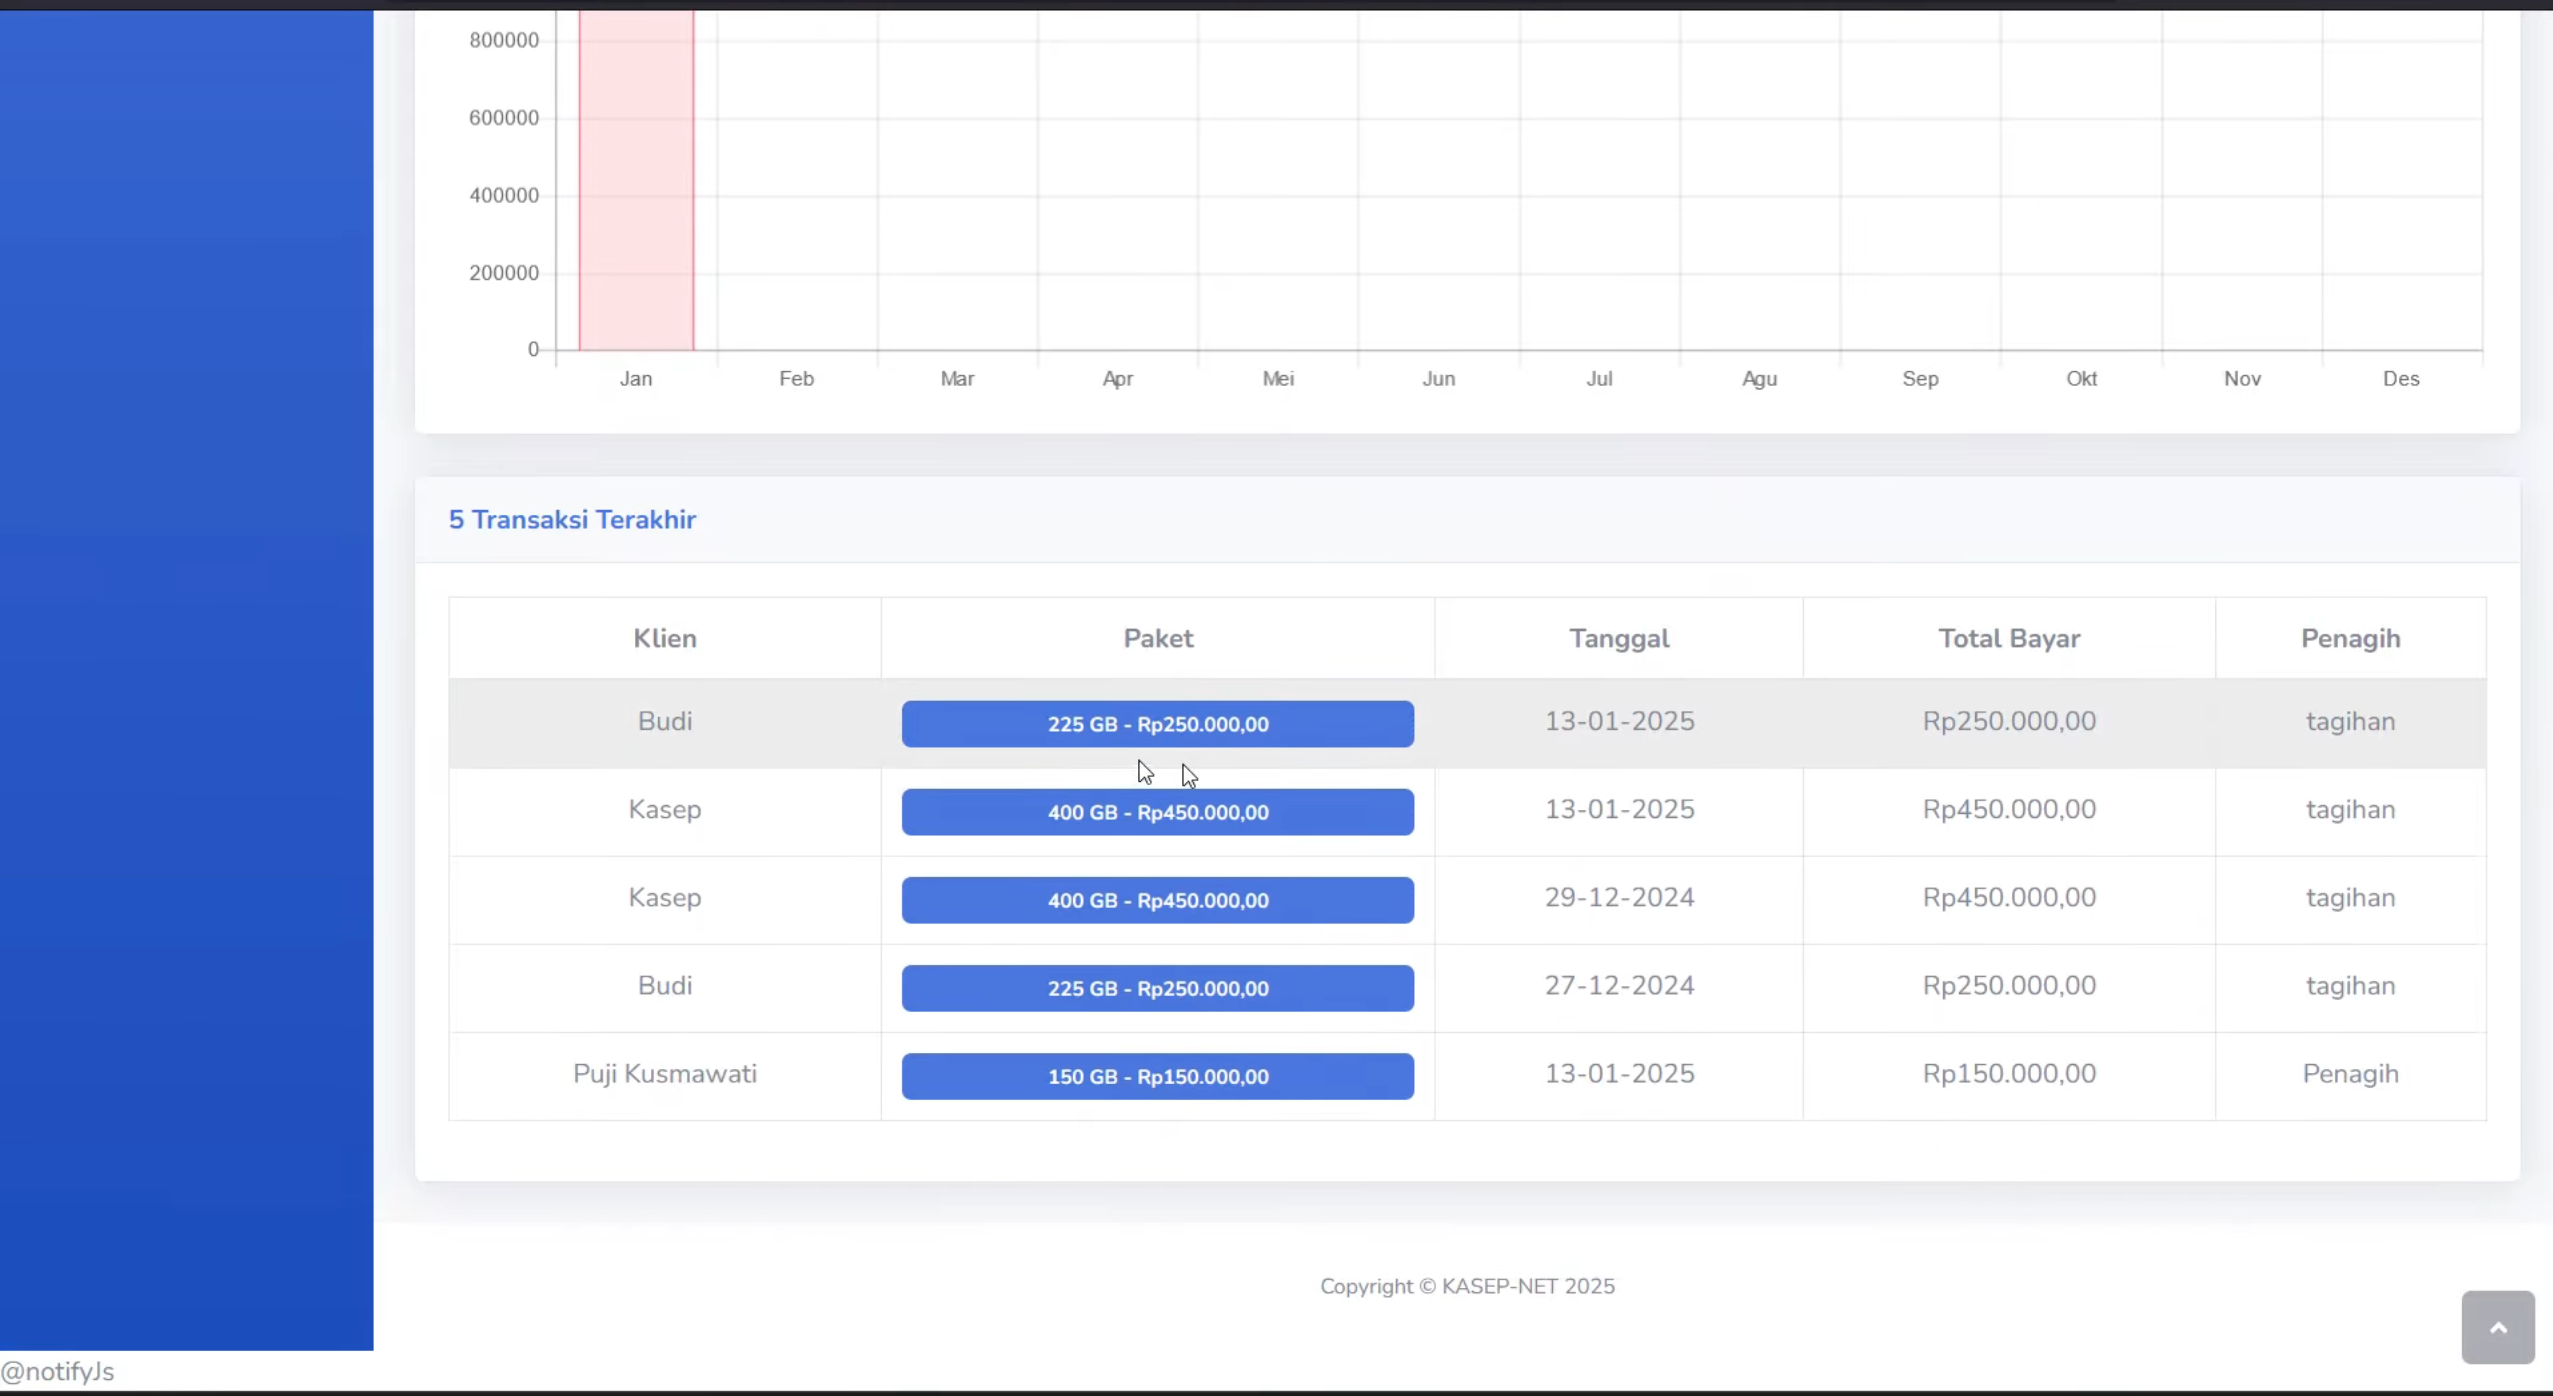
Task: Click the date 29-12-2024
Action: [1619, 898]
